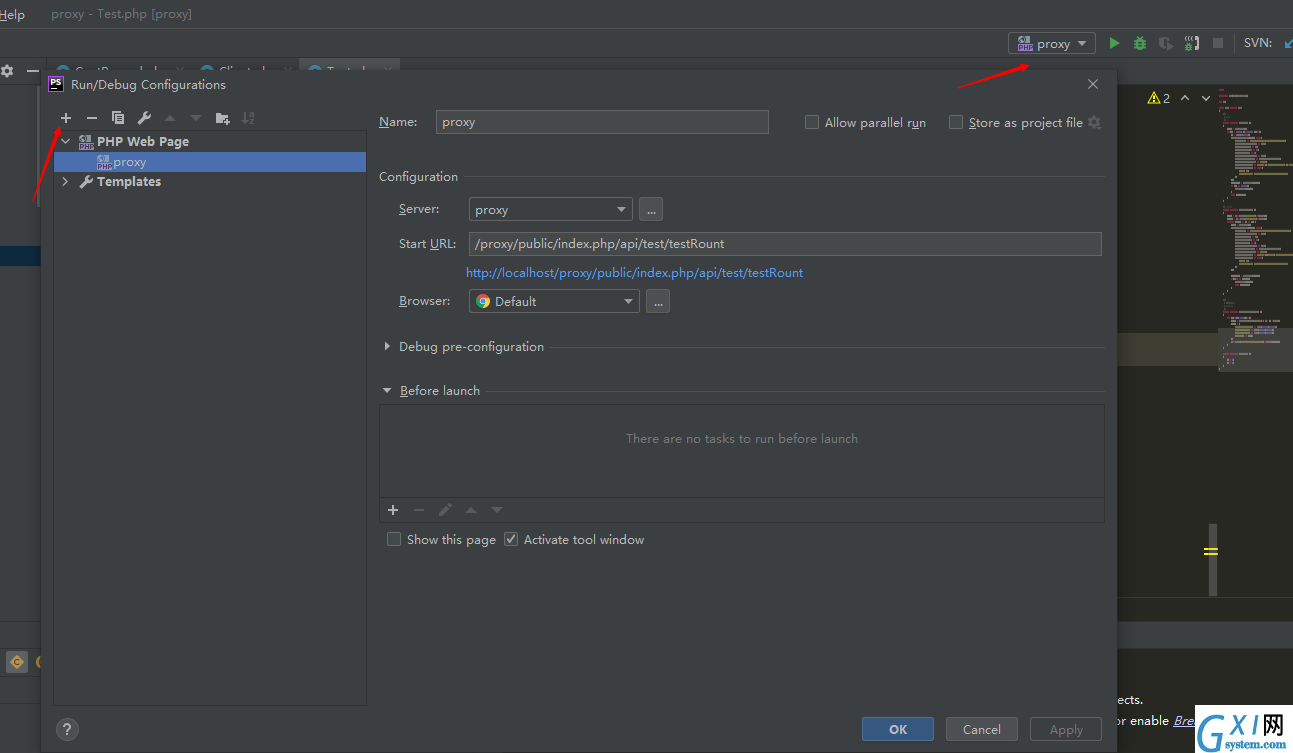This screenshot has width=1293, height=753.
Task: Move configuration up arrow in toolbar
Action: click(170, 118)
